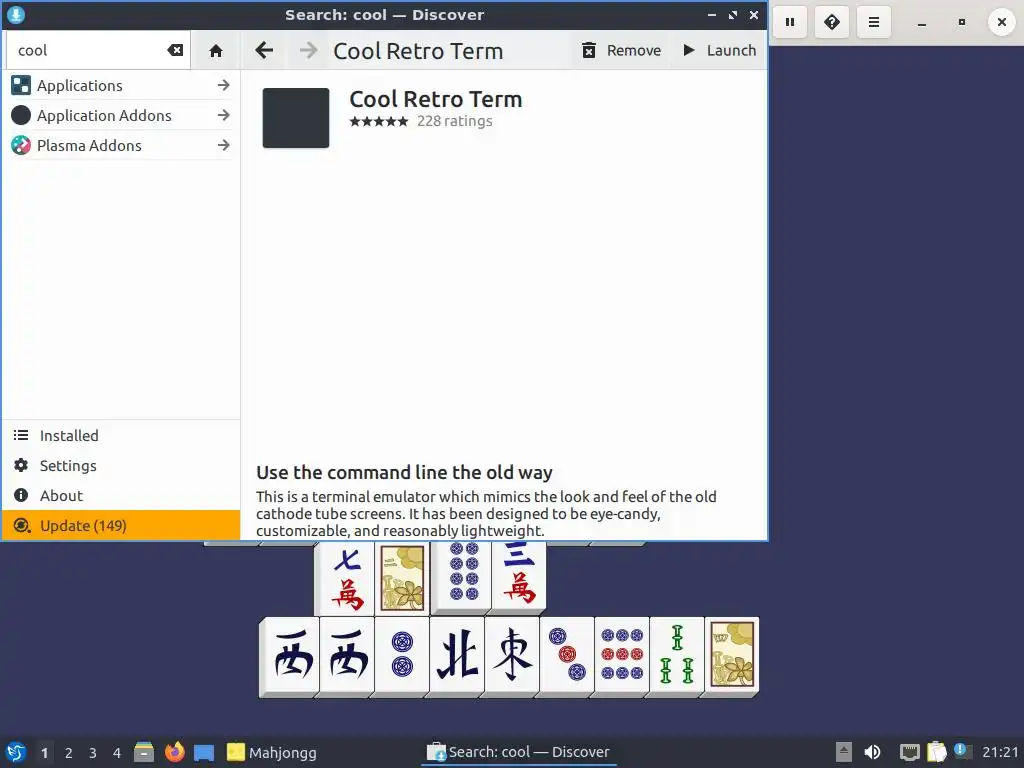Image resolution: width=1024 pixels, height=768 pixels.
Task: Open the 228 ratings text
Action: (x=455, y=121)
